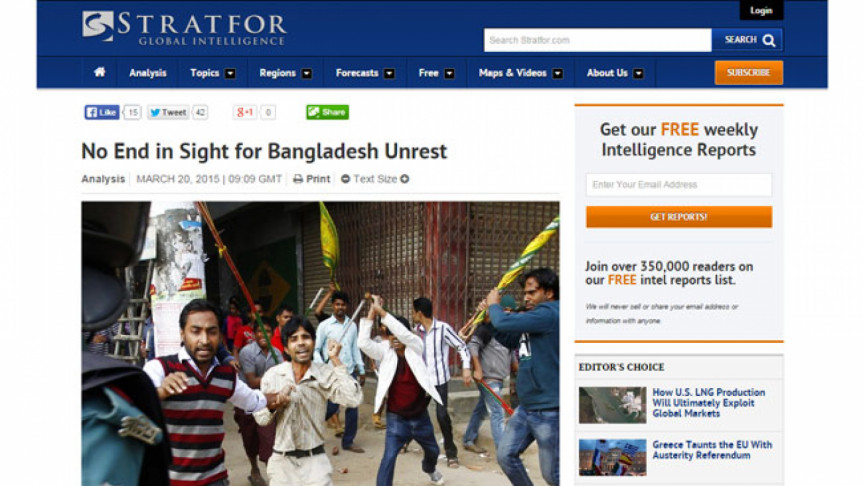The image size is (863, 486).
Task: Open the Greece Austerity Referendum thumbnail
Action: [613, 457]
